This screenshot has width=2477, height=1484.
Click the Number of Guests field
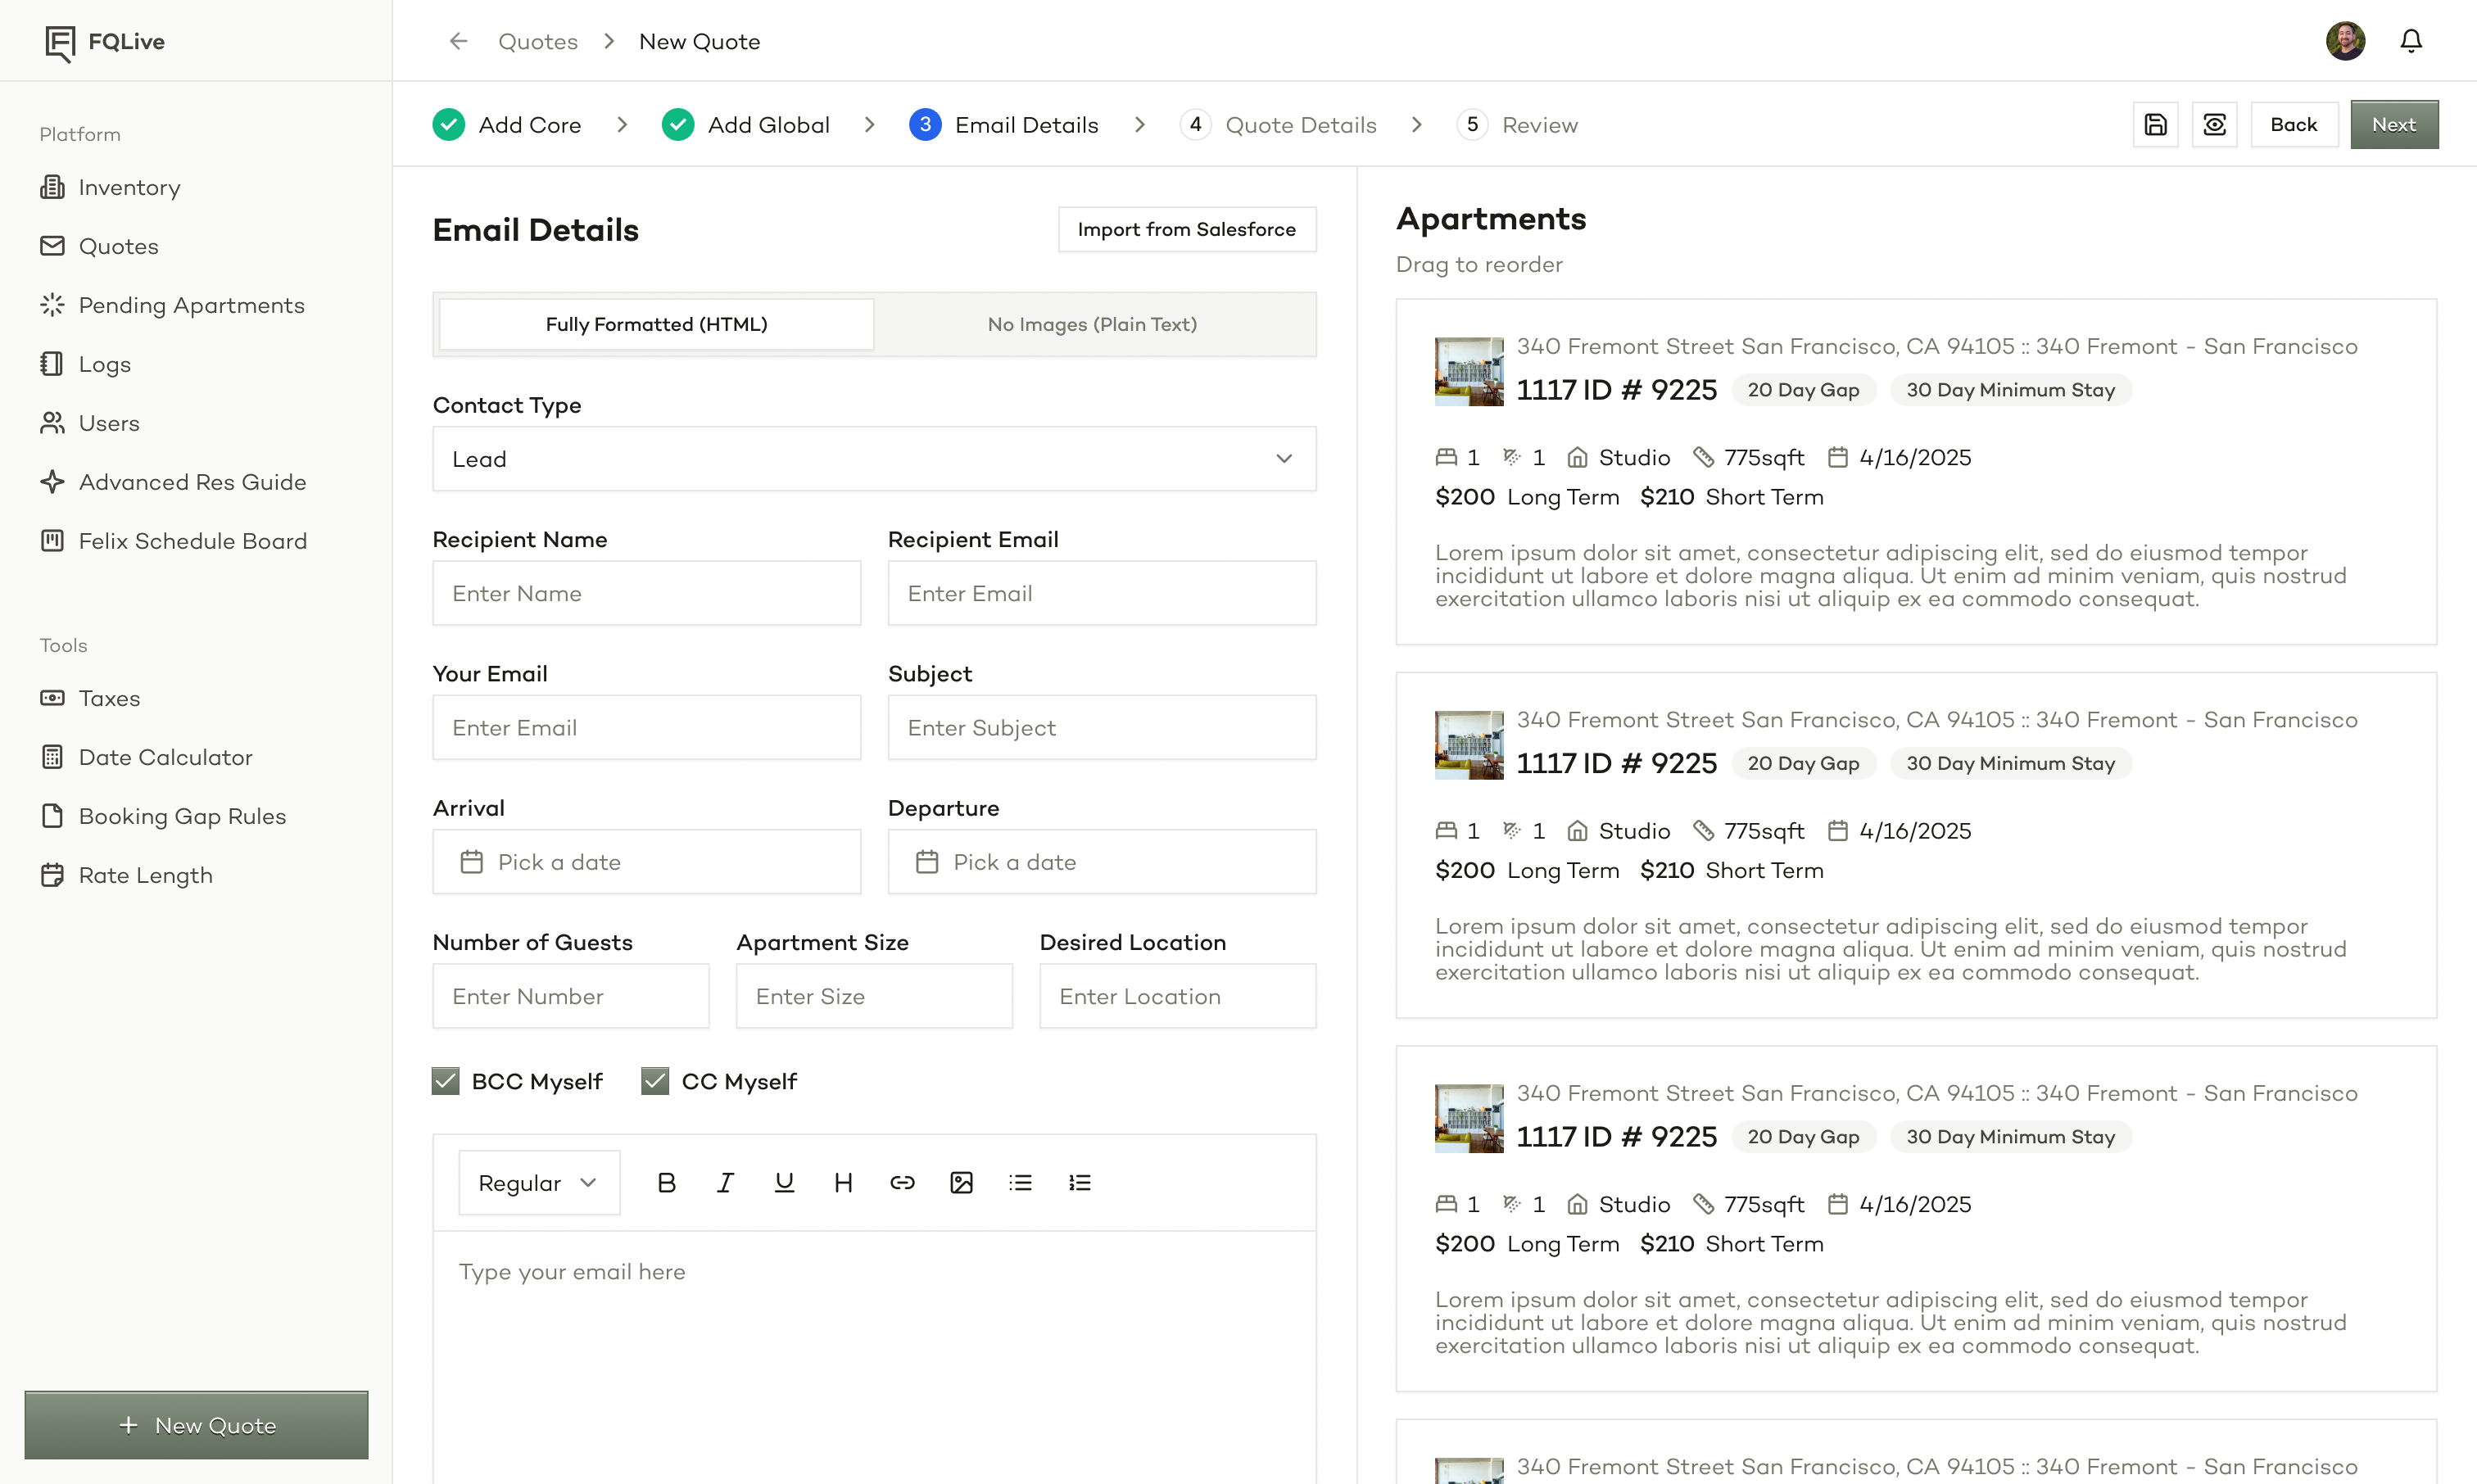[x=571, y=996]
